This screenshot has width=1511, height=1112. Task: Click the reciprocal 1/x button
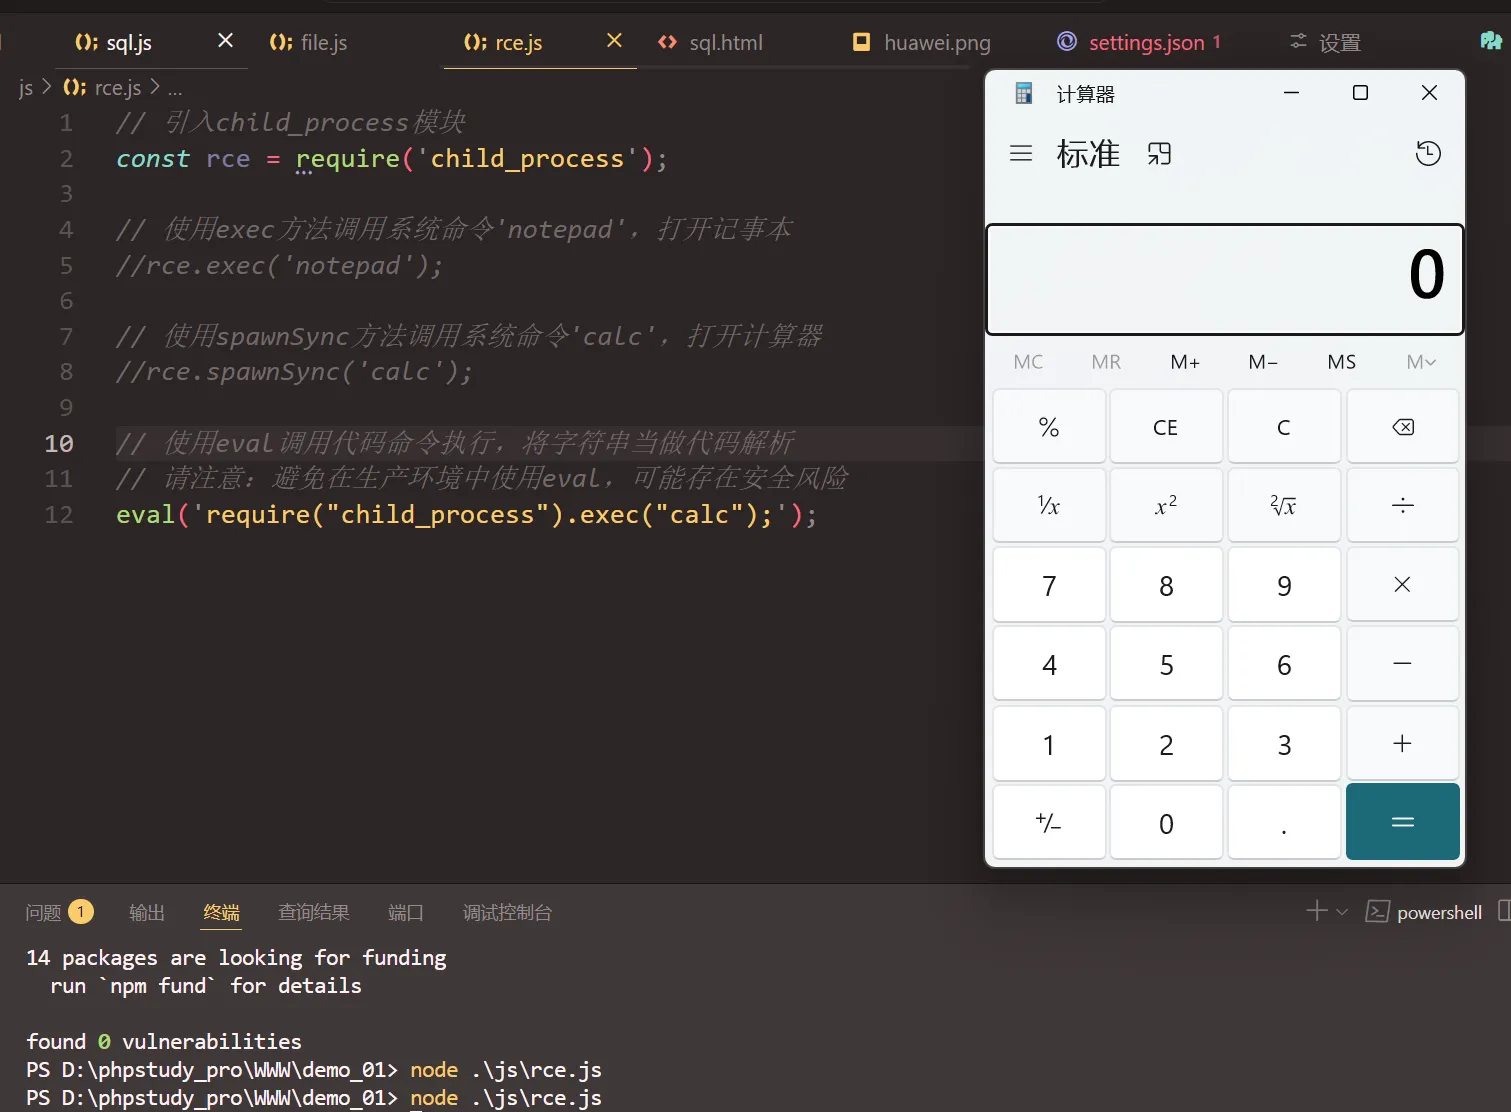[1049, 506]
